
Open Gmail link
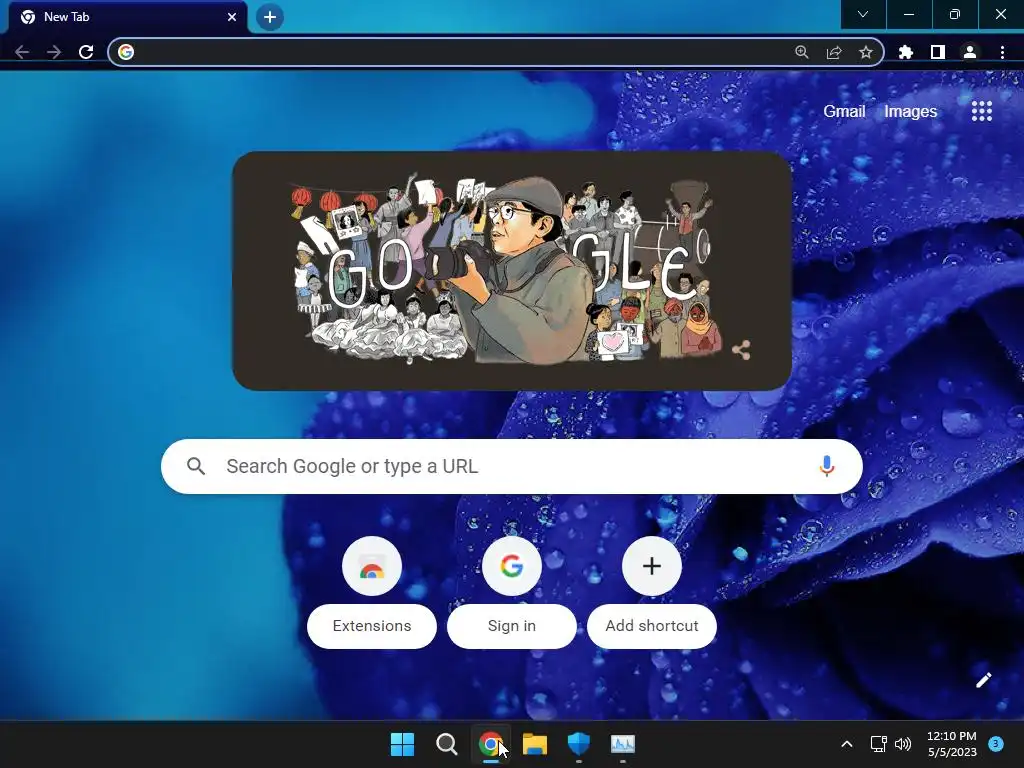(844, 112)
